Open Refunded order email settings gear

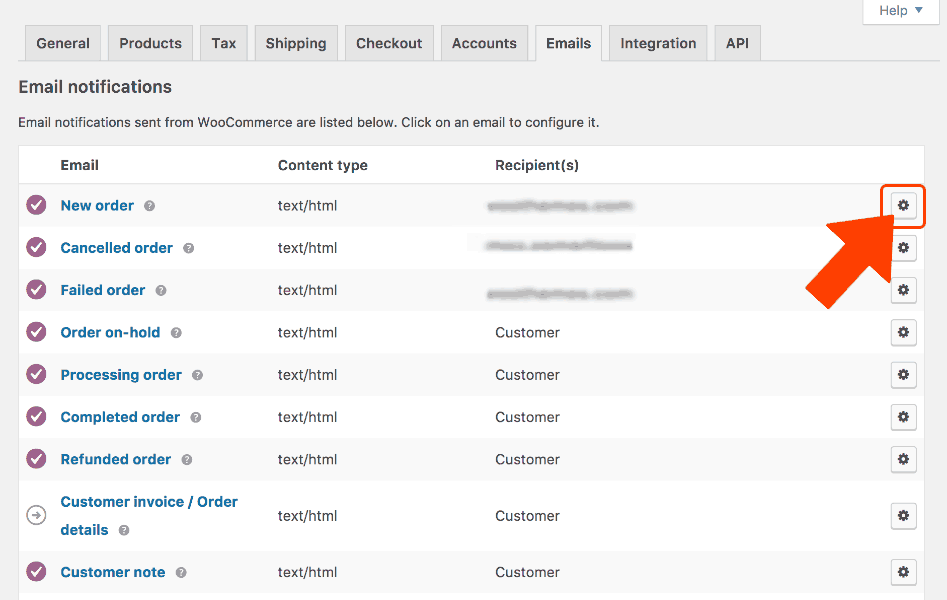click(x=903, y=459)
